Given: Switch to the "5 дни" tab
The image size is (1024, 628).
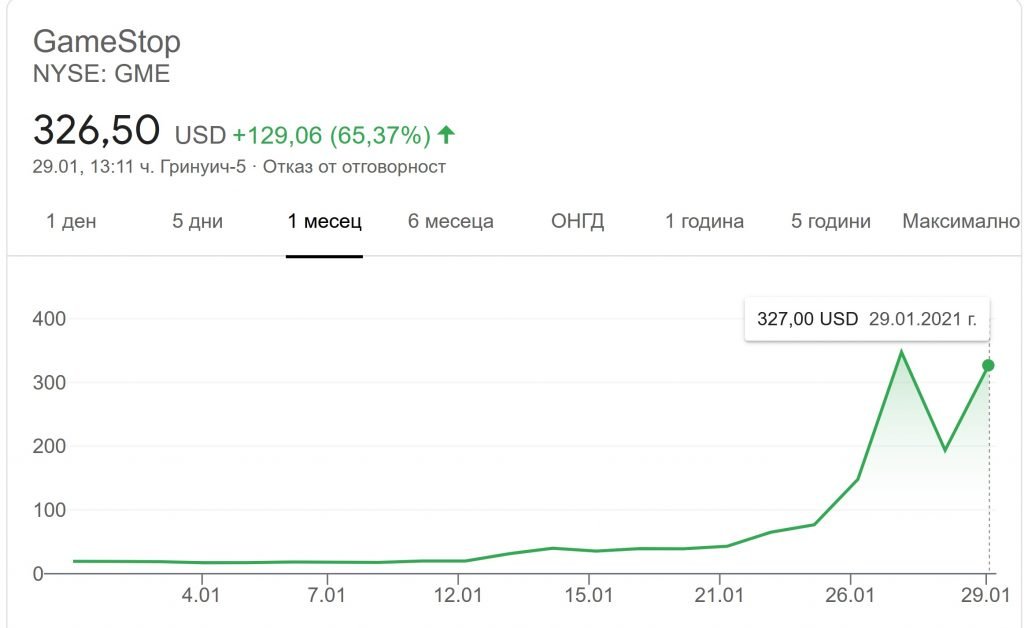Looking at the screenshot, I should 197,221.
